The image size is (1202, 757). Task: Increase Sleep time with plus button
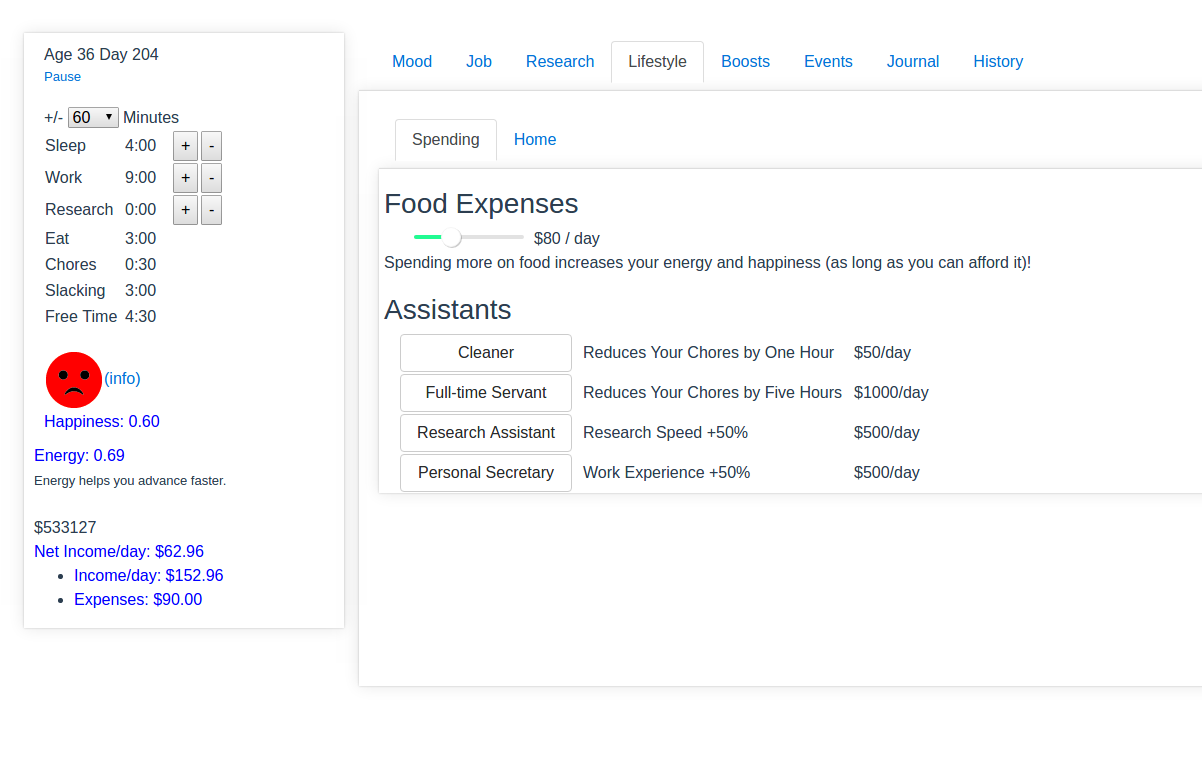point(185,146)
